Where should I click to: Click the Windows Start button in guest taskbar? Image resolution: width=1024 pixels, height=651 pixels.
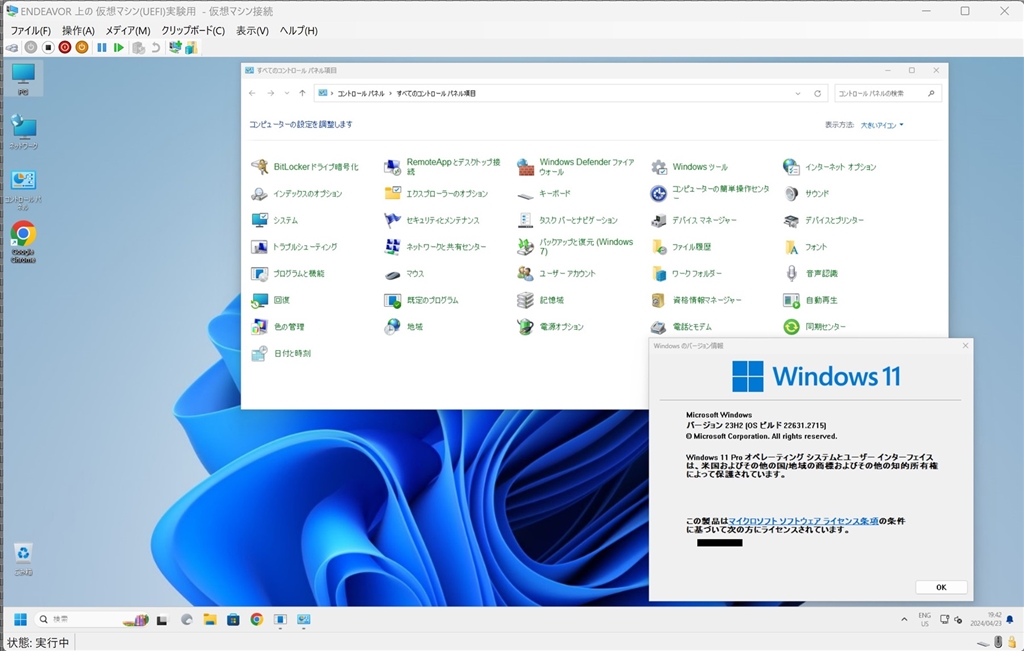click(x=20, y=619)
